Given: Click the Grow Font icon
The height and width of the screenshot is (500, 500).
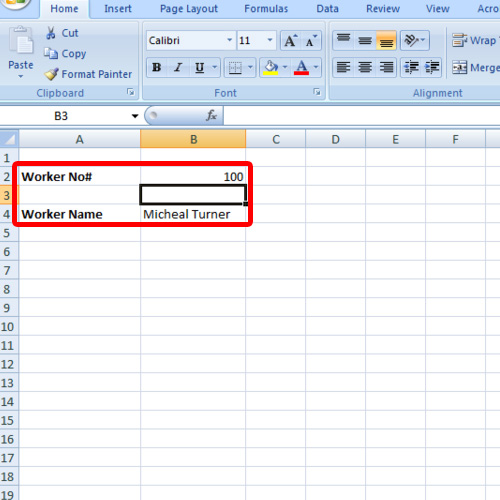Looking at the screenshot, I should pos(291,41).
